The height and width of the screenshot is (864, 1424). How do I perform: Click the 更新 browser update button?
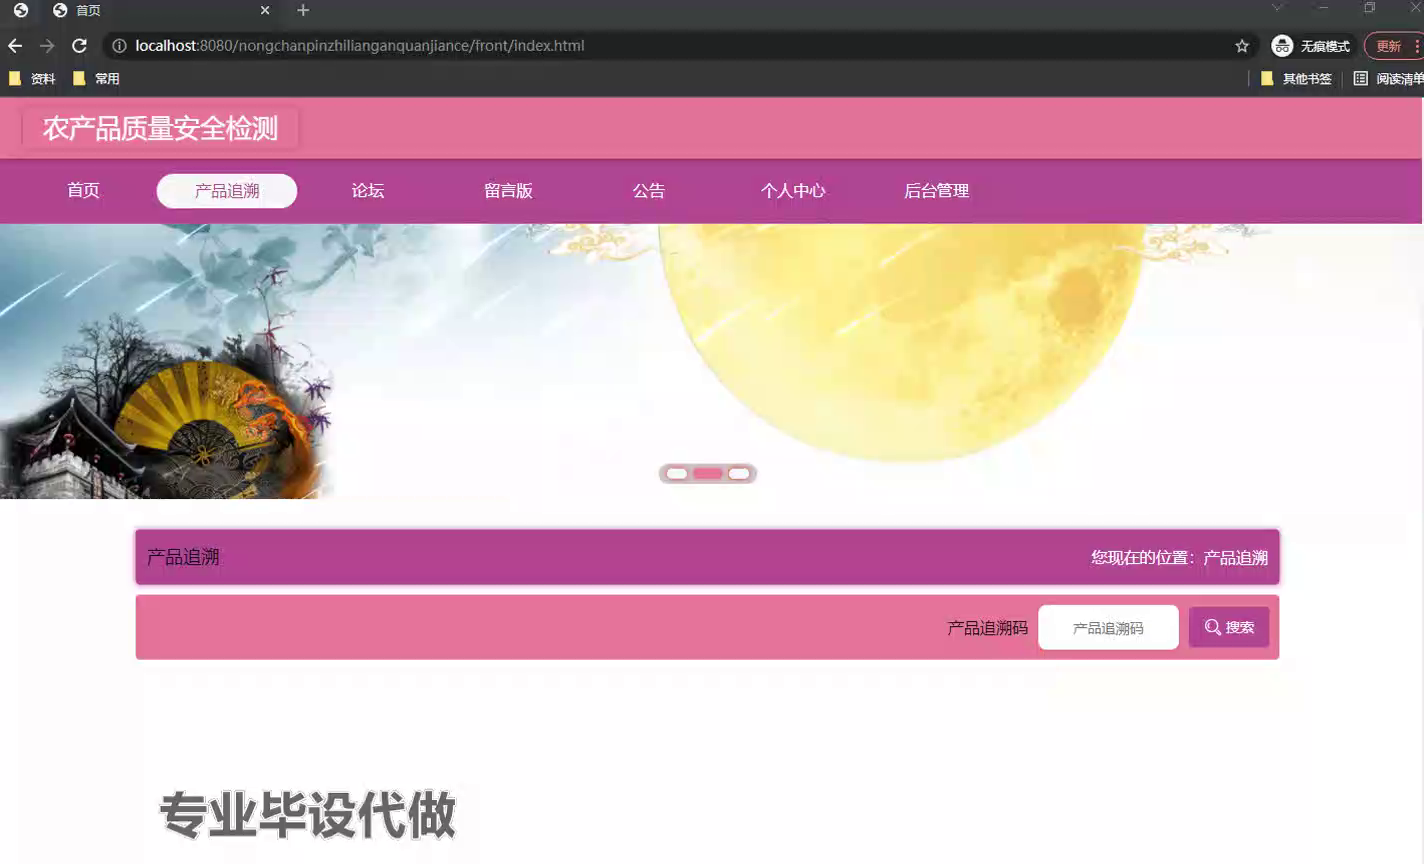pyautogui.click(x=1388, y=46)
